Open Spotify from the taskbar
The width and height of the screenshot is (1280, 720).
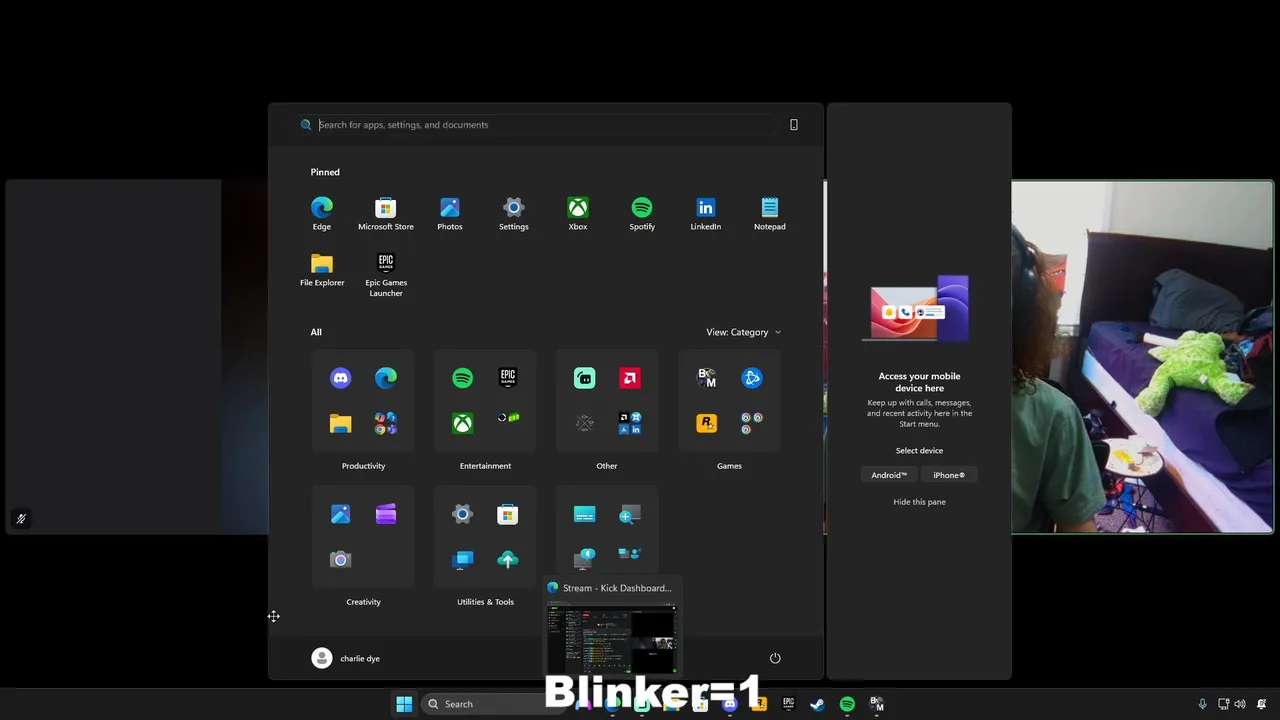point(847,704)
